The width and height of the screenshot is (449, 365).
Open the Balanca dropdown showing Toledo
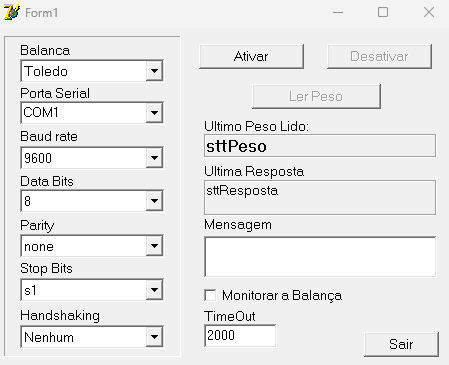click(x=92, y=71)
